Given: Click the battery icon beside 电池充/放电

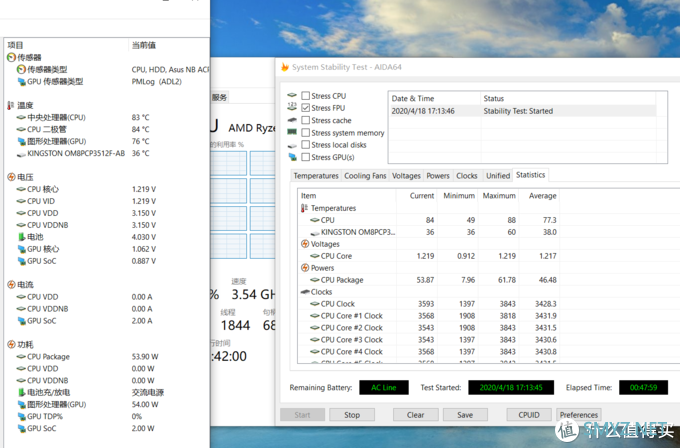Looking at the screenshot, I should click(21, 392).
